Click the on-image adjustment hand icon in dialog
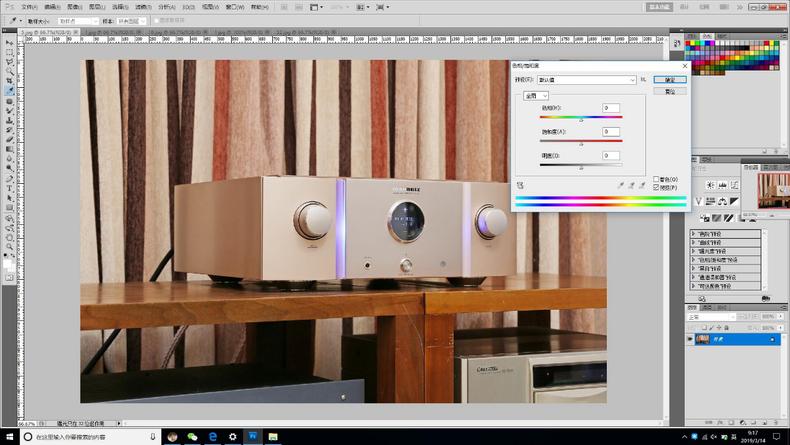The image size is (790, 445). (521, 185)
